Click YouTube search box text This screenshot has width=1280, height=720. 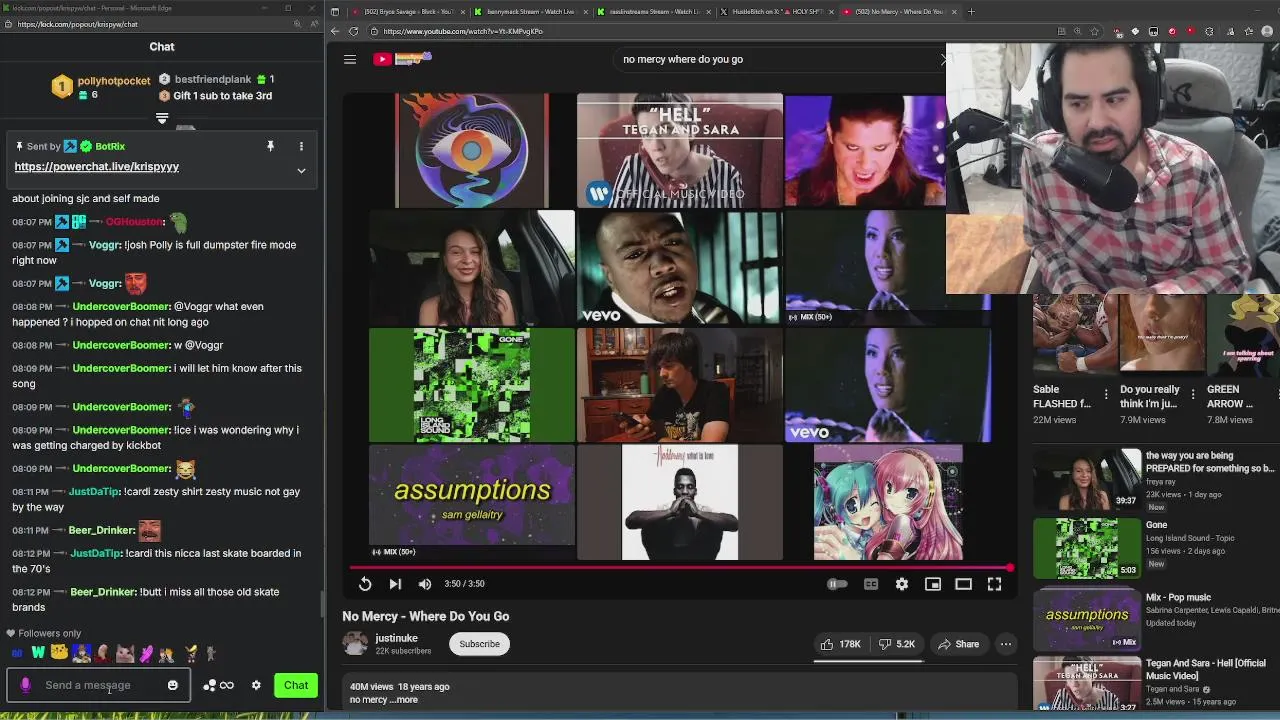tap(683, 59)
